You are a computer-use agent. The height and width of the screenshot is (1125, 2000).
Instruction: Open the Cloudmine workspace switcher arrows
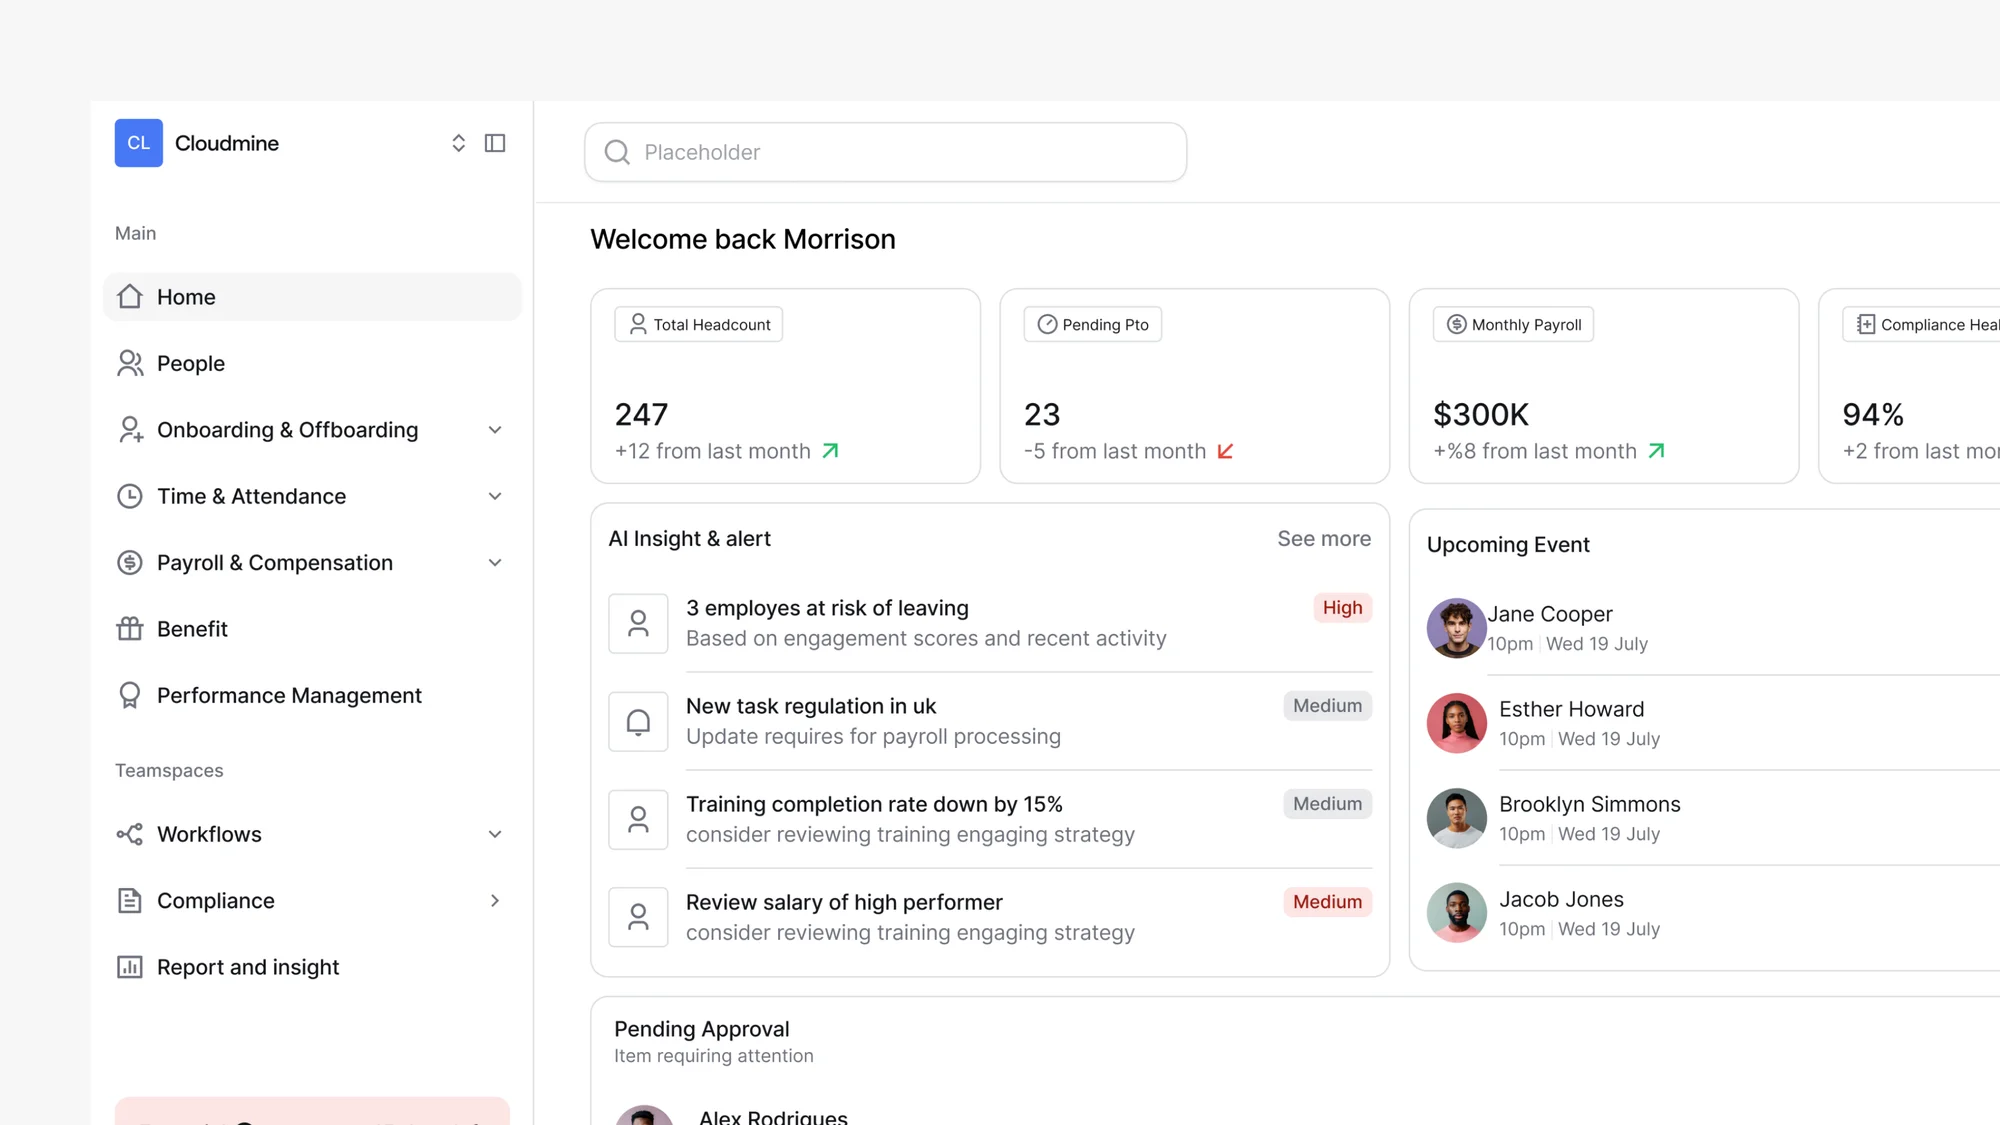tap(458, 143)
